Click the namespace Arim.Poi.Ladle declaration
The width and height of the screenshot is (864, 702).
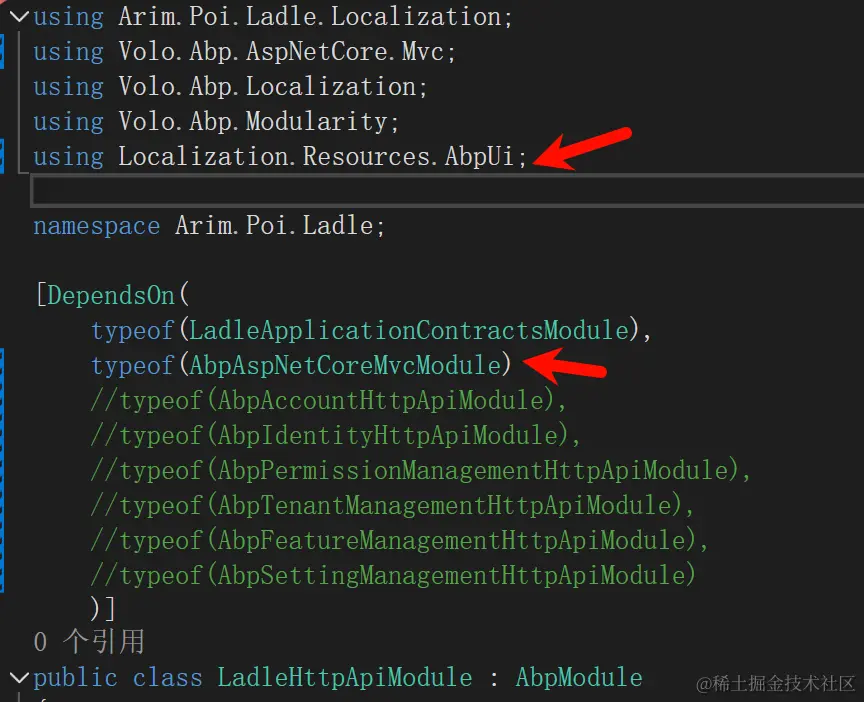click(x=208, y=226)
